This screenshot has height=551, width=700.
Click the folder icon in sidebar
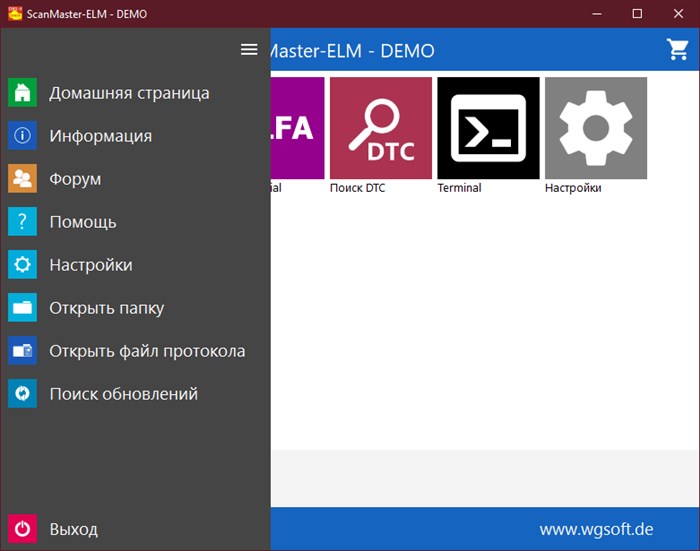point(22,307)
